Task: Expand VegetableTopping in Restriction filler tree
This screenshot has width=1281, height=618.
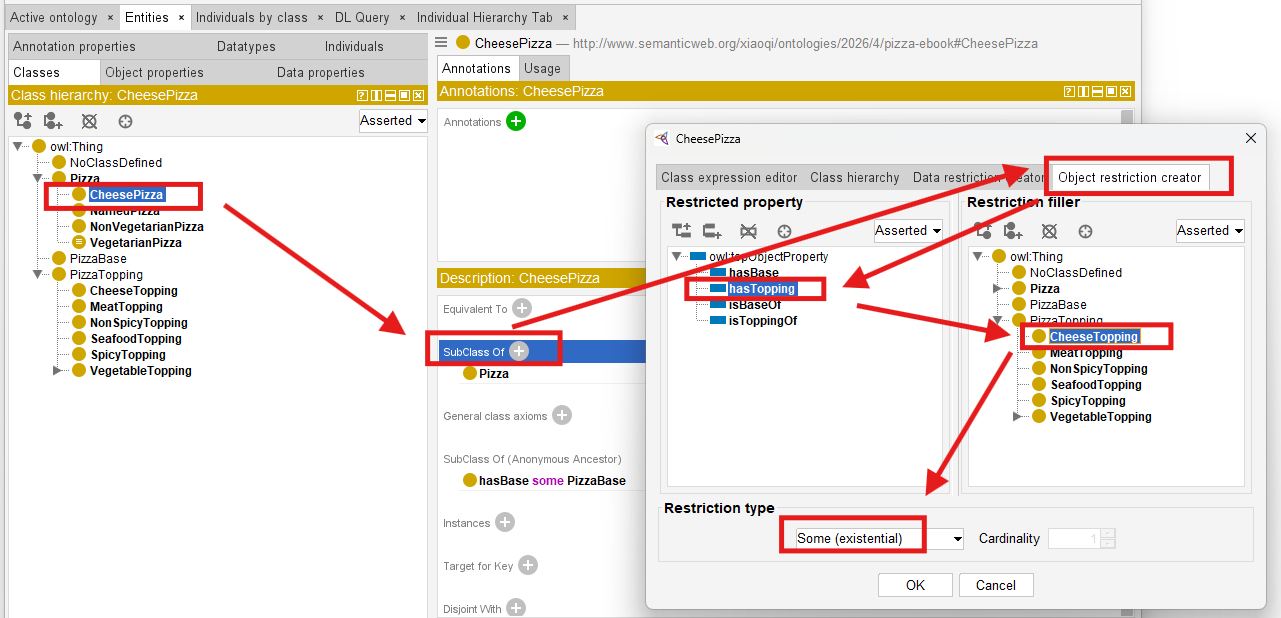Action: coord(1017,416)
